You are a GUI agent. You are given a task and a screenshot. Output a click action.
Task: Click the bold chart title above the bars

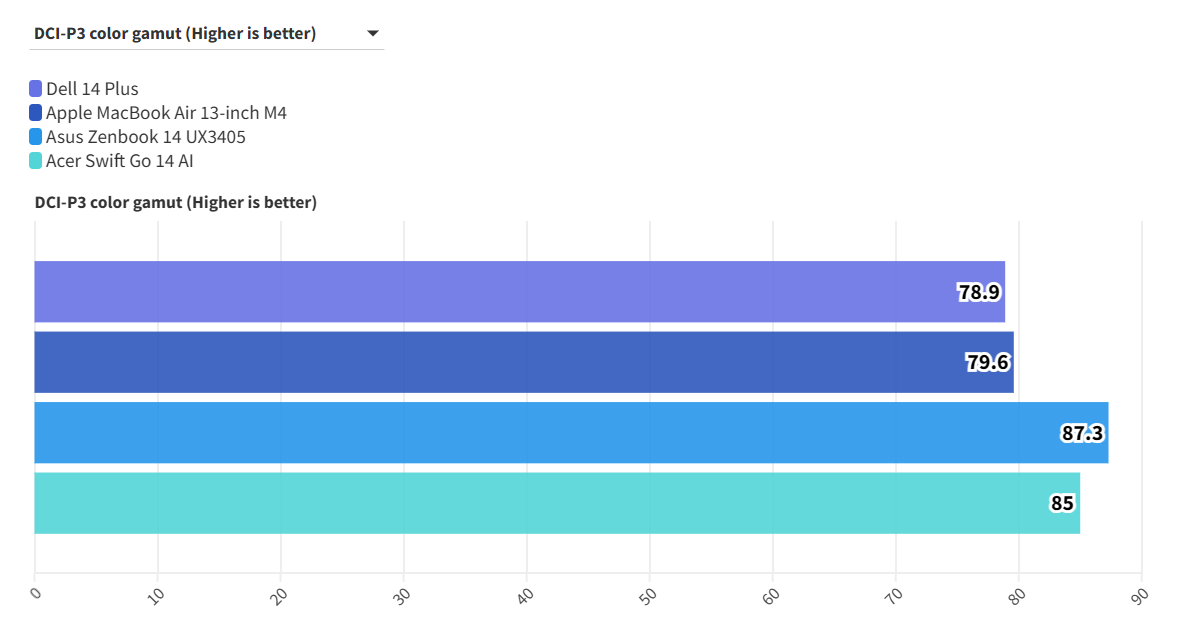pyautogui.click(x=176, y=203)
